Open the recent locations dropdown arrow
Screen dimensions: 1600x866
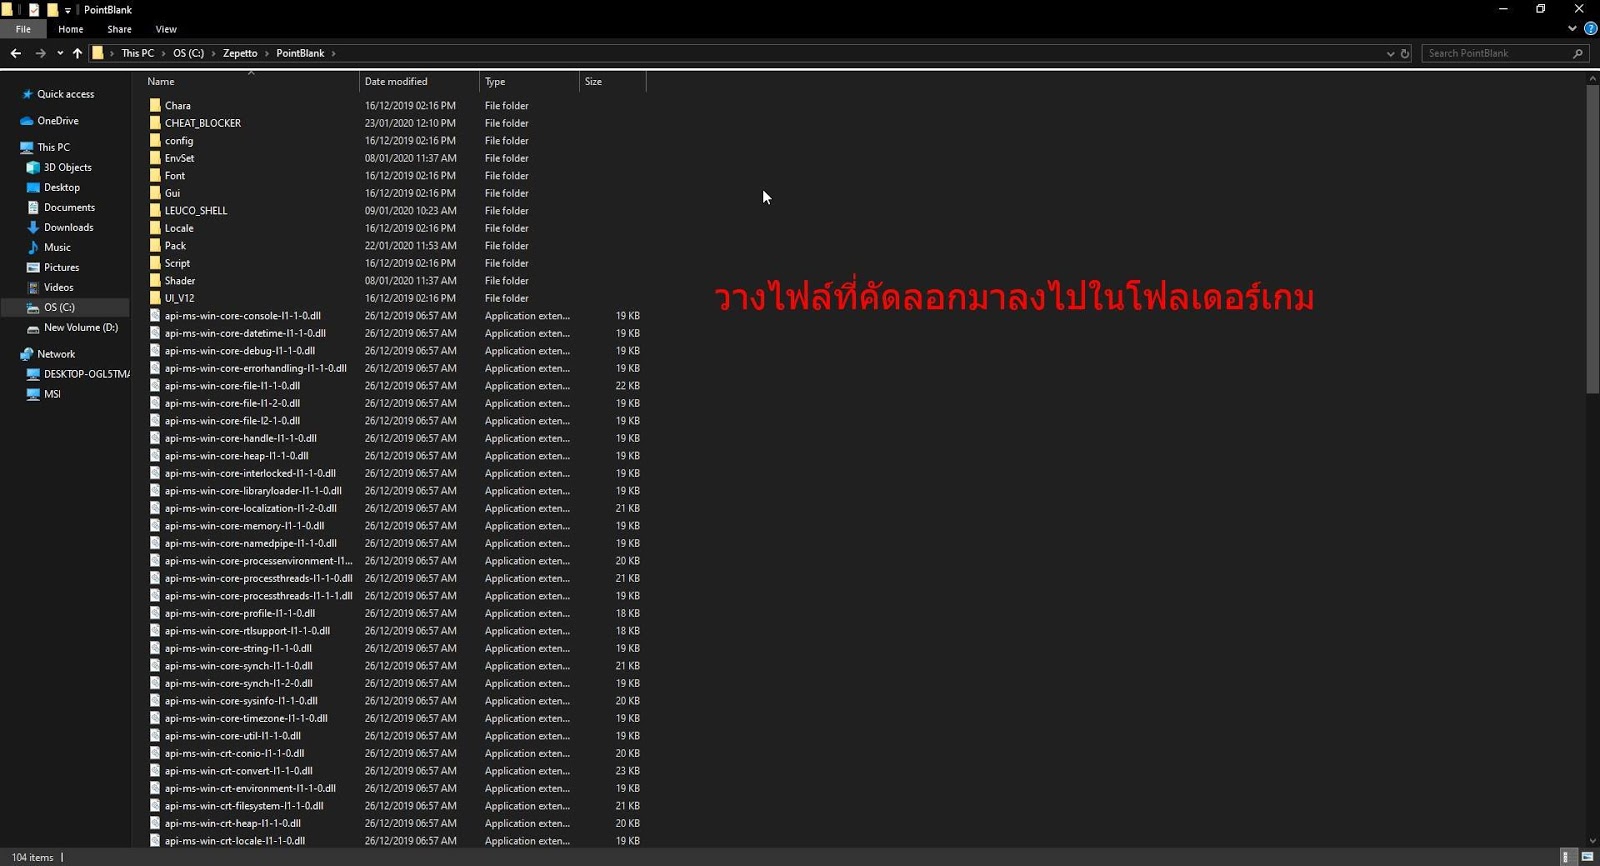tap(60, 53)
